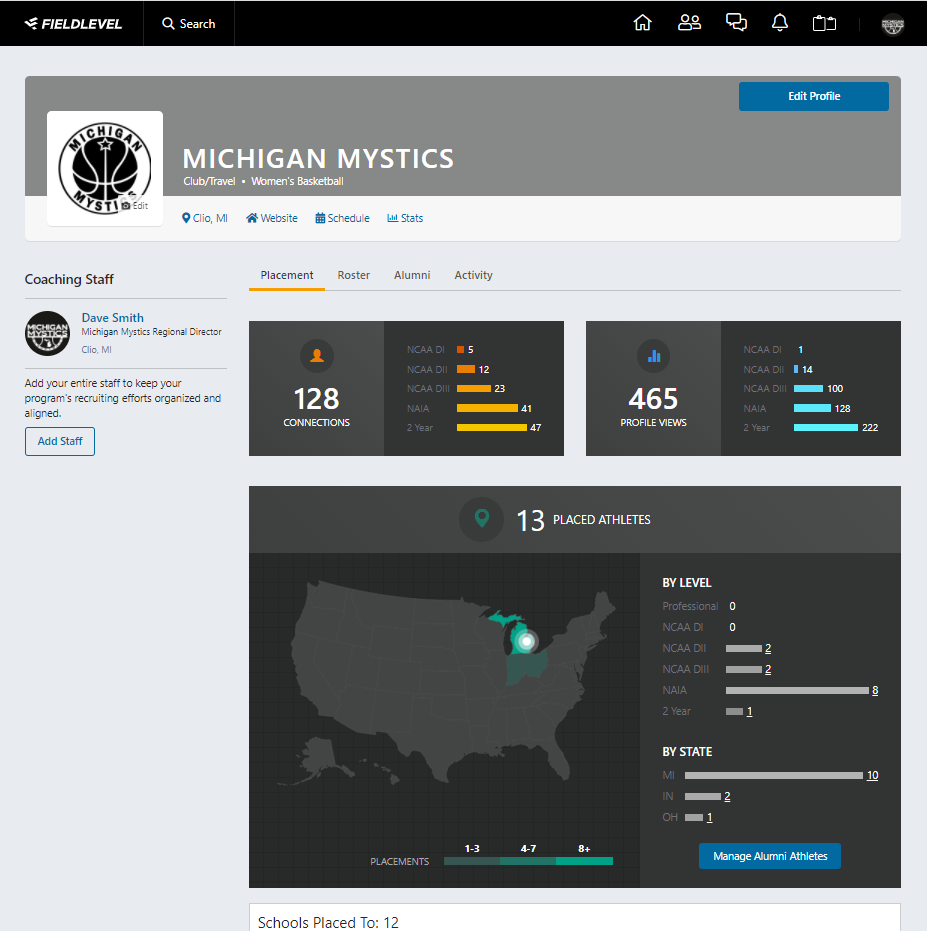The height and width of the screenshot is (931, 927).
Task: Open the MI state placements count 10
Action: (x=872, y=775)
